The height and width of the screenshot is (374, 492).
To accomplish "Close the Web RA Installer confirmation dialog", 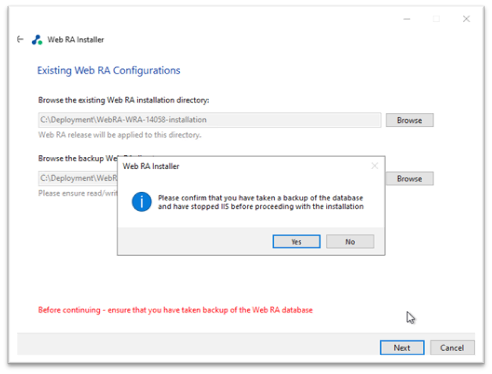I will [375, 166].
